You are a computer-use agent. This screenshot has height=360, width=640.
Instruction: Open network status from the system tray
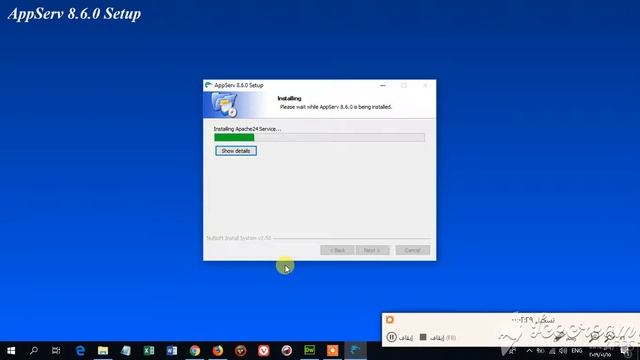click(x=552, y=351)
